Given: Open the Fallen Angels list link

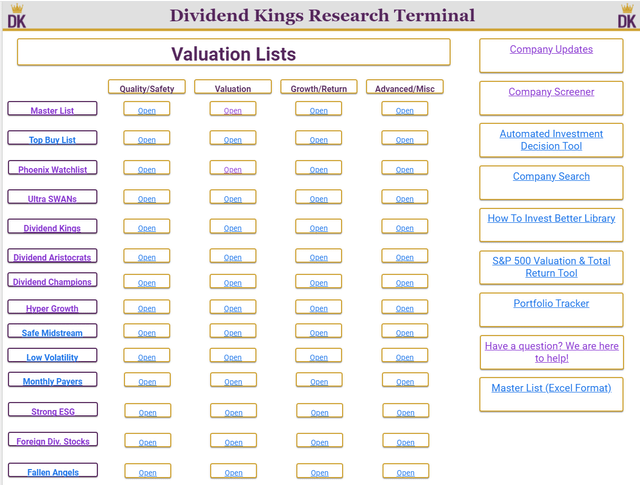Looking at the screenshot, I should pos(53,470).
